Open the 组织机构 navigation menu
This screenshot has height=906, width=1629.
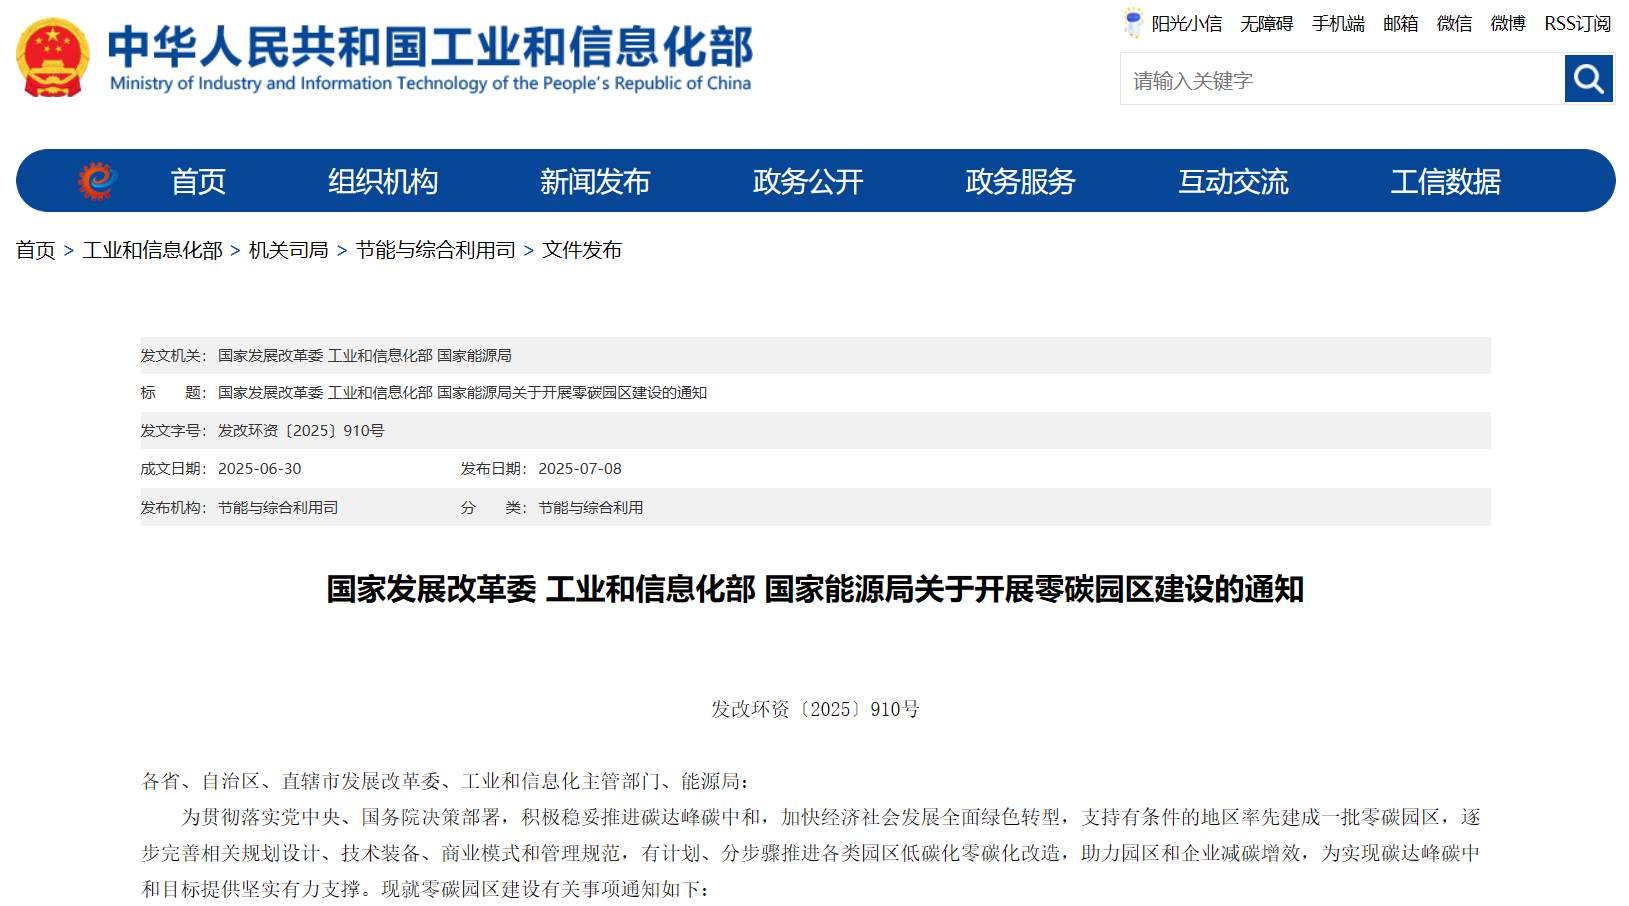pyautogui.click(x=382, y=181)
